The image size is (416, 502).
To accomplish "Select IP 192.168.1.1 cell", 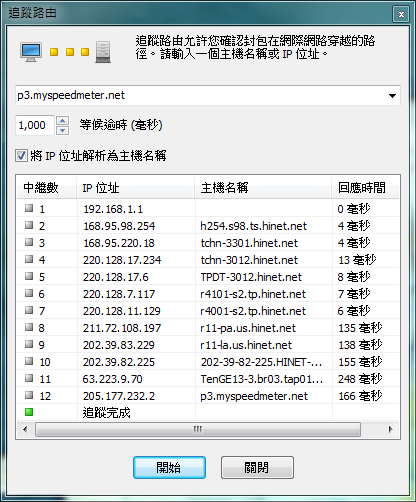I will tap(113, 209).
